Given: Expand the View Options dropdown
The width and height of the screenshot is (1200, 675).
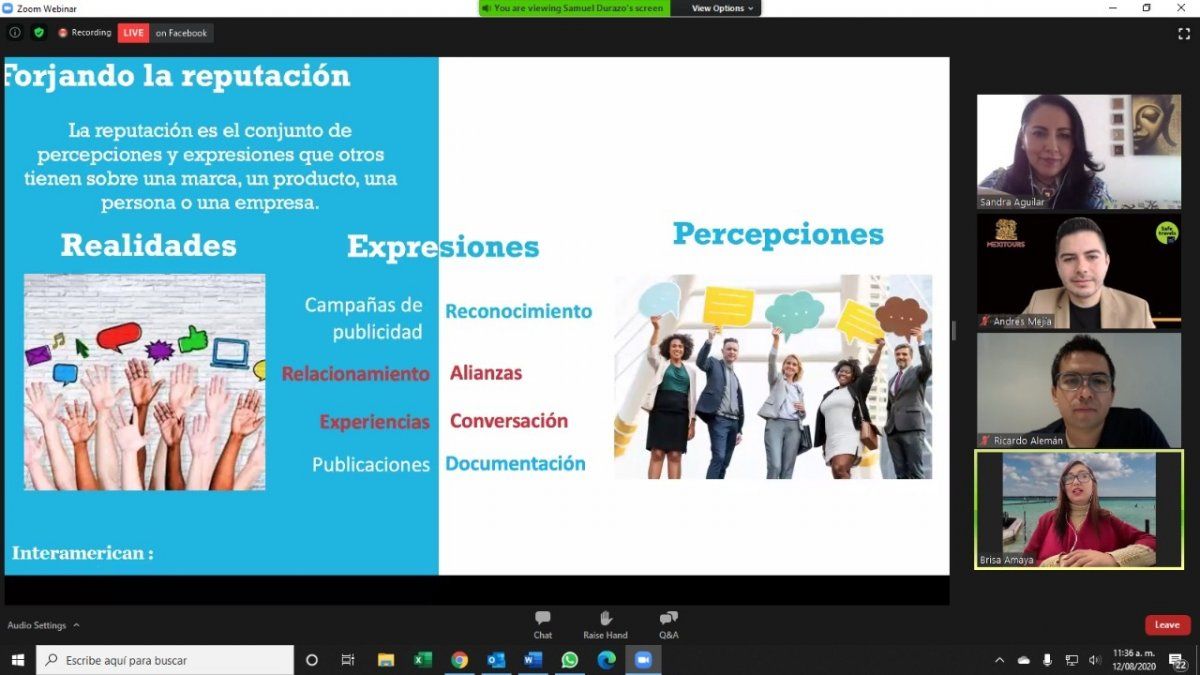Looking at the screenshot, I should [x=722, y=8].
